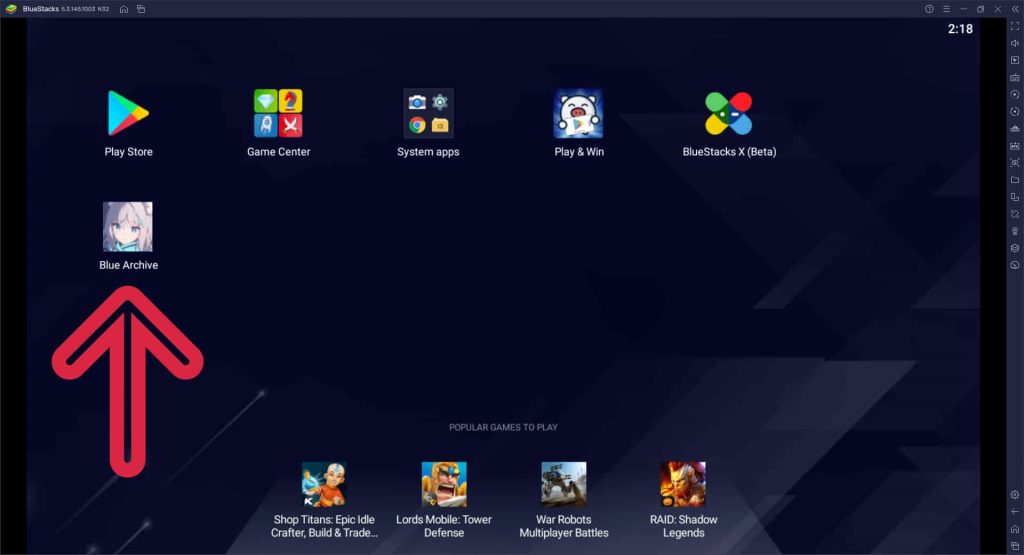This screenshot has width=1024, height=555.
Task: Open settings gear at sidebar bottom
Action: point(1015,495)
